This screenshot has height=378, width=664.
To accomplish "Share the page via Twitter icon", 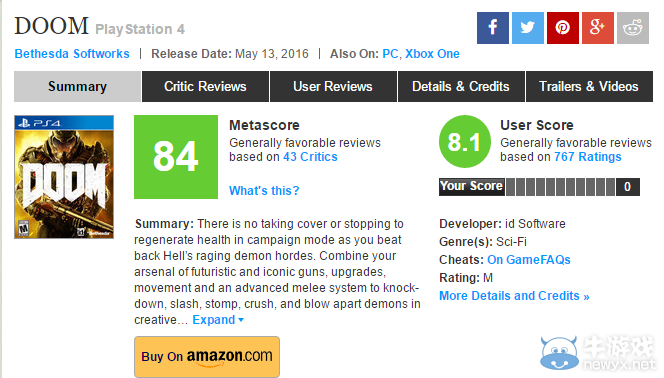I will click(528, 28).
